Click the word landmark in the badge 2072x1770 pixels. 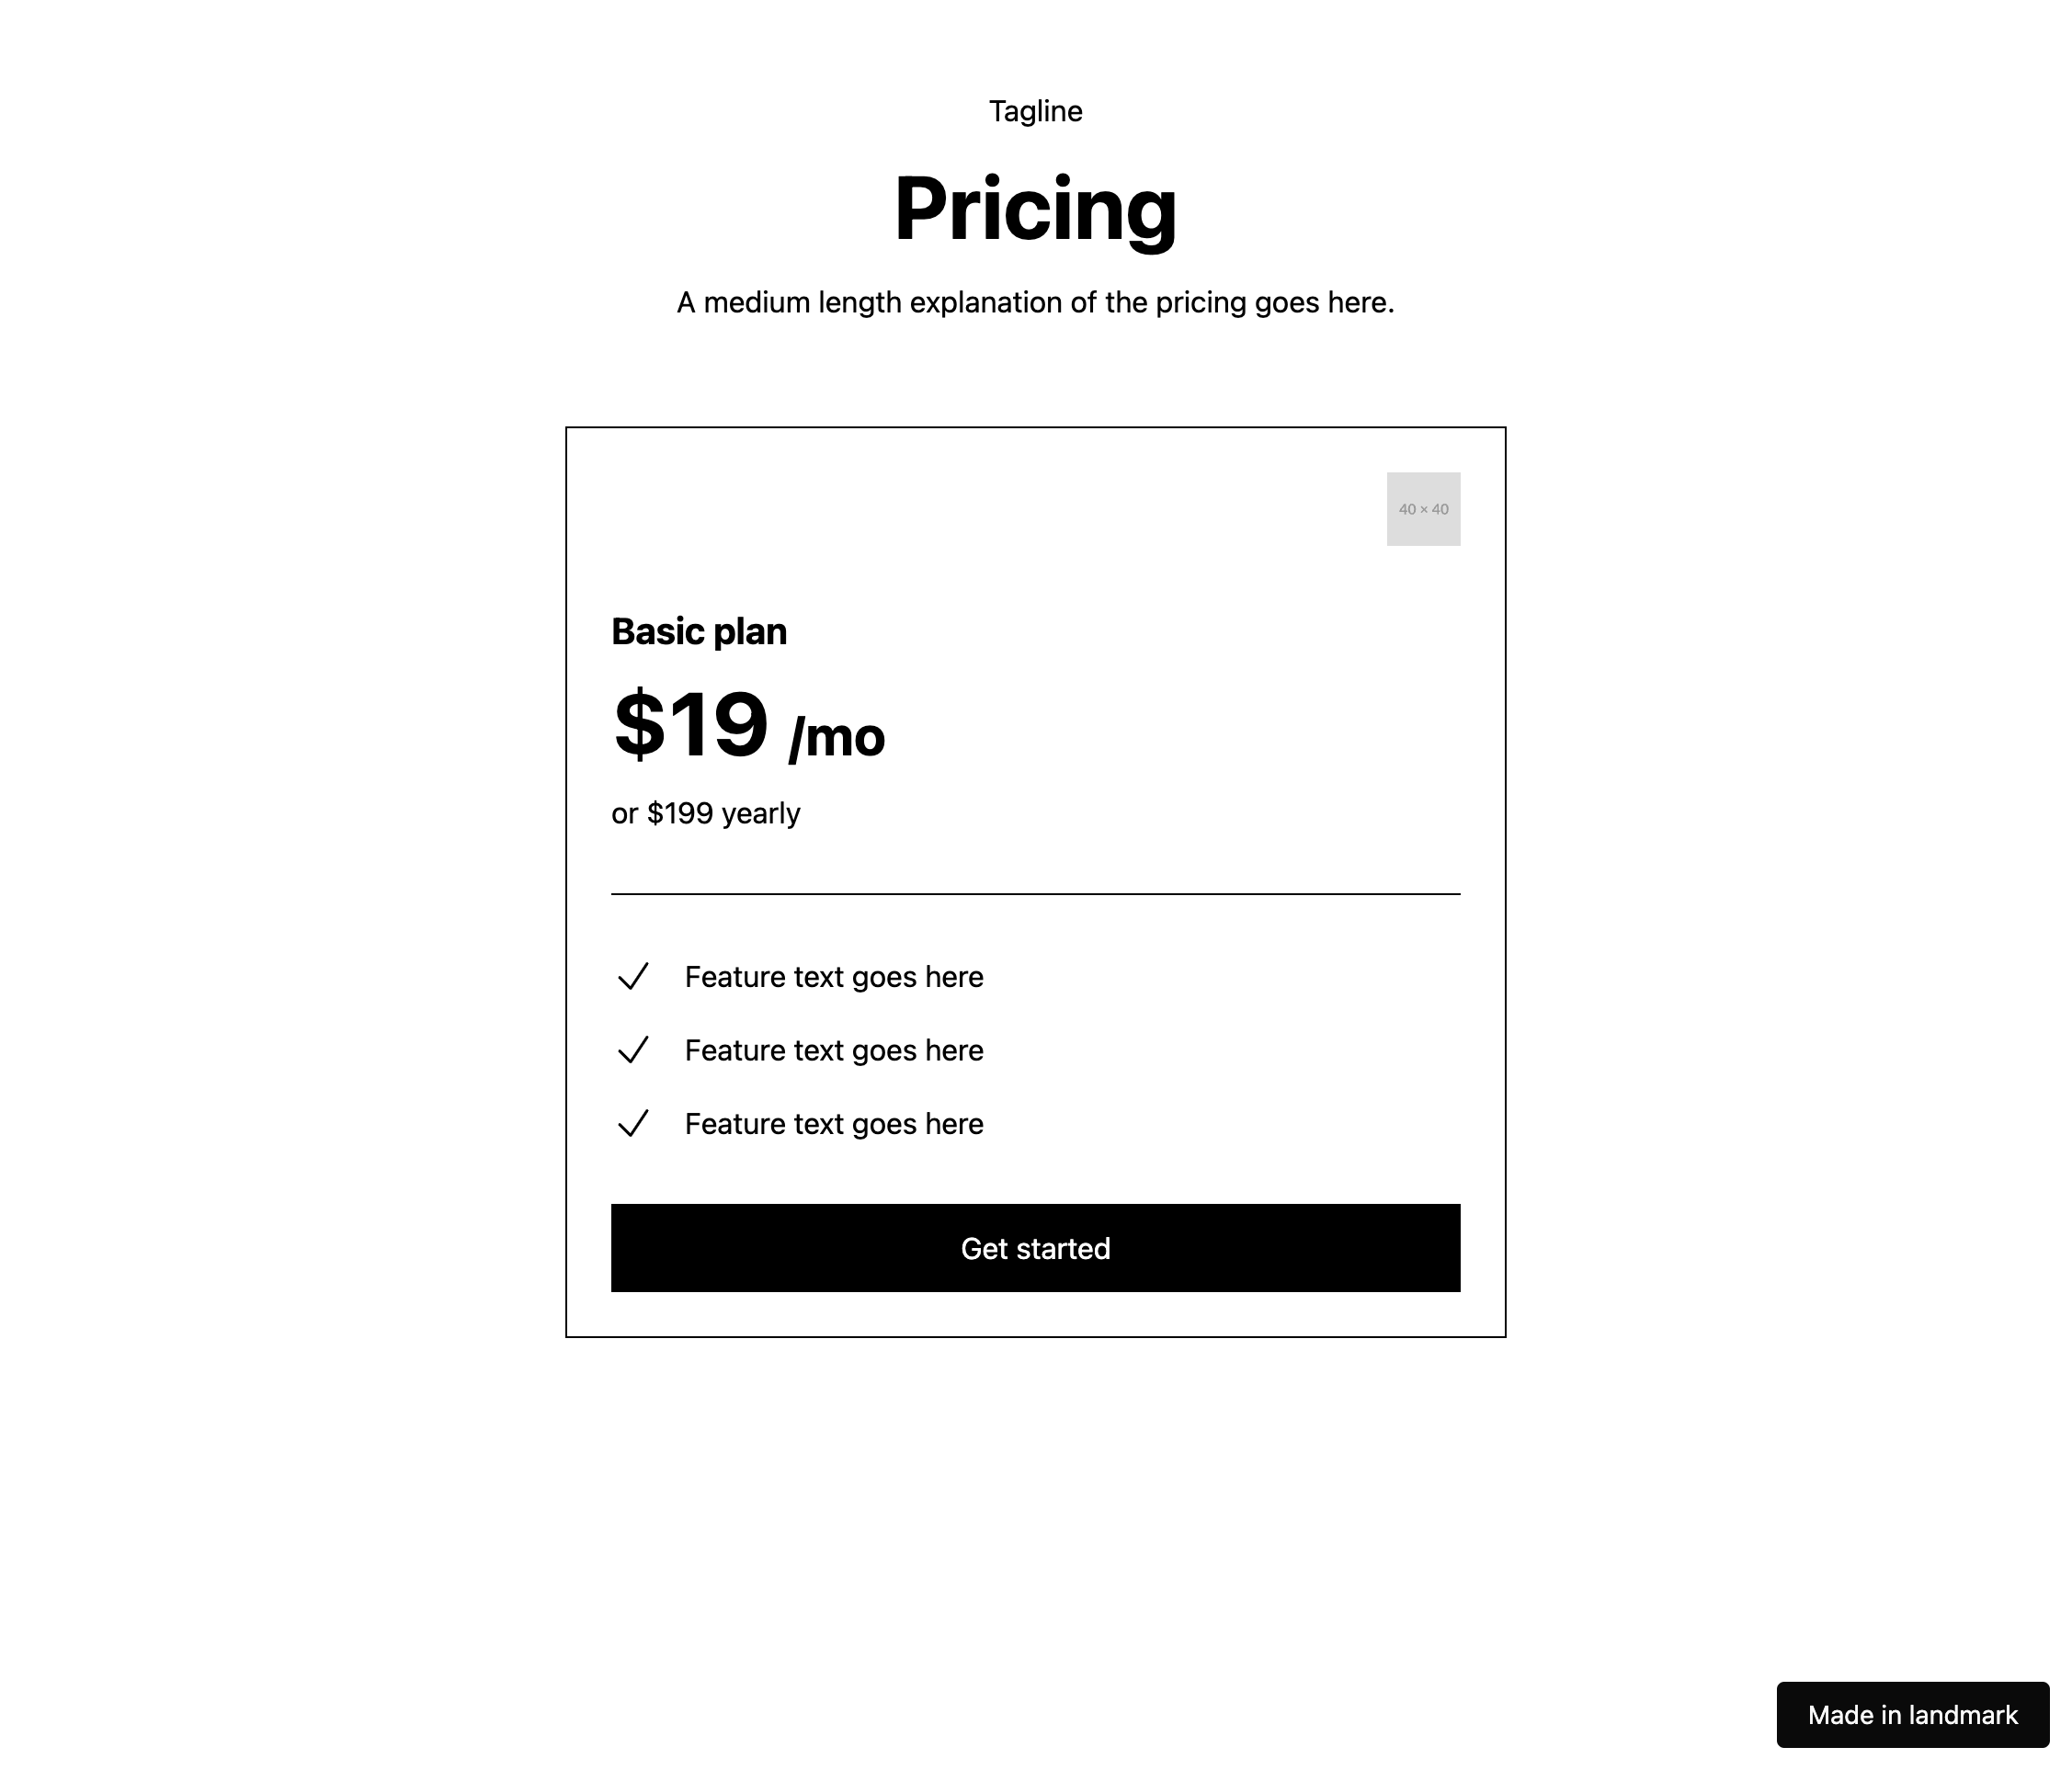click(1963, 1715)
